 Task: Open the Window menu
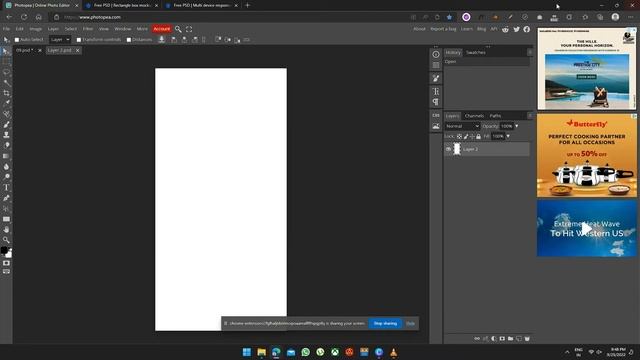123,29
